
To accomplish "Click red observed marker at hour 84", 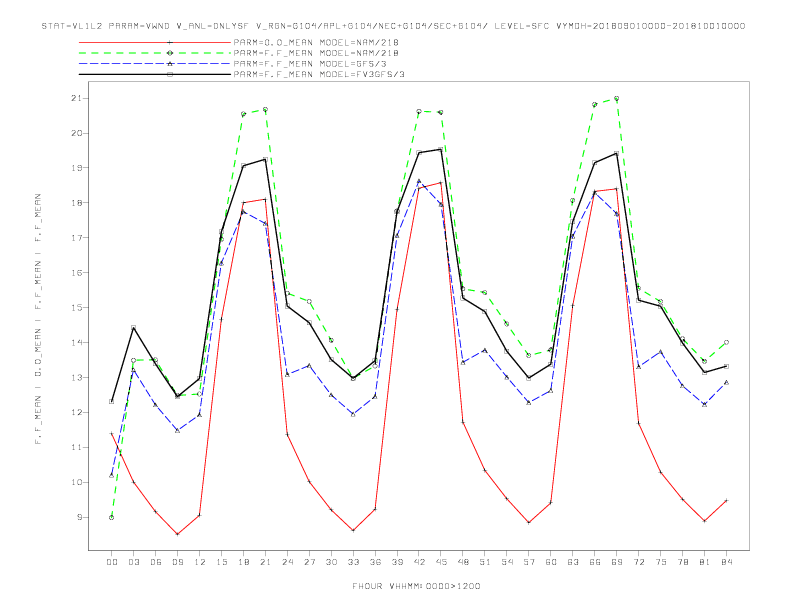I will click(x=726, y=500).
